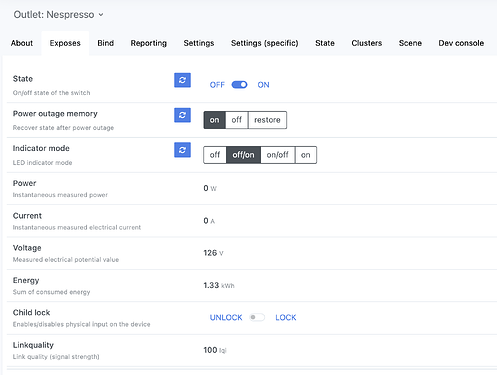Set Power outage memory to restore
This screenshot has width=497, height=375.
(x=267, y=120)
